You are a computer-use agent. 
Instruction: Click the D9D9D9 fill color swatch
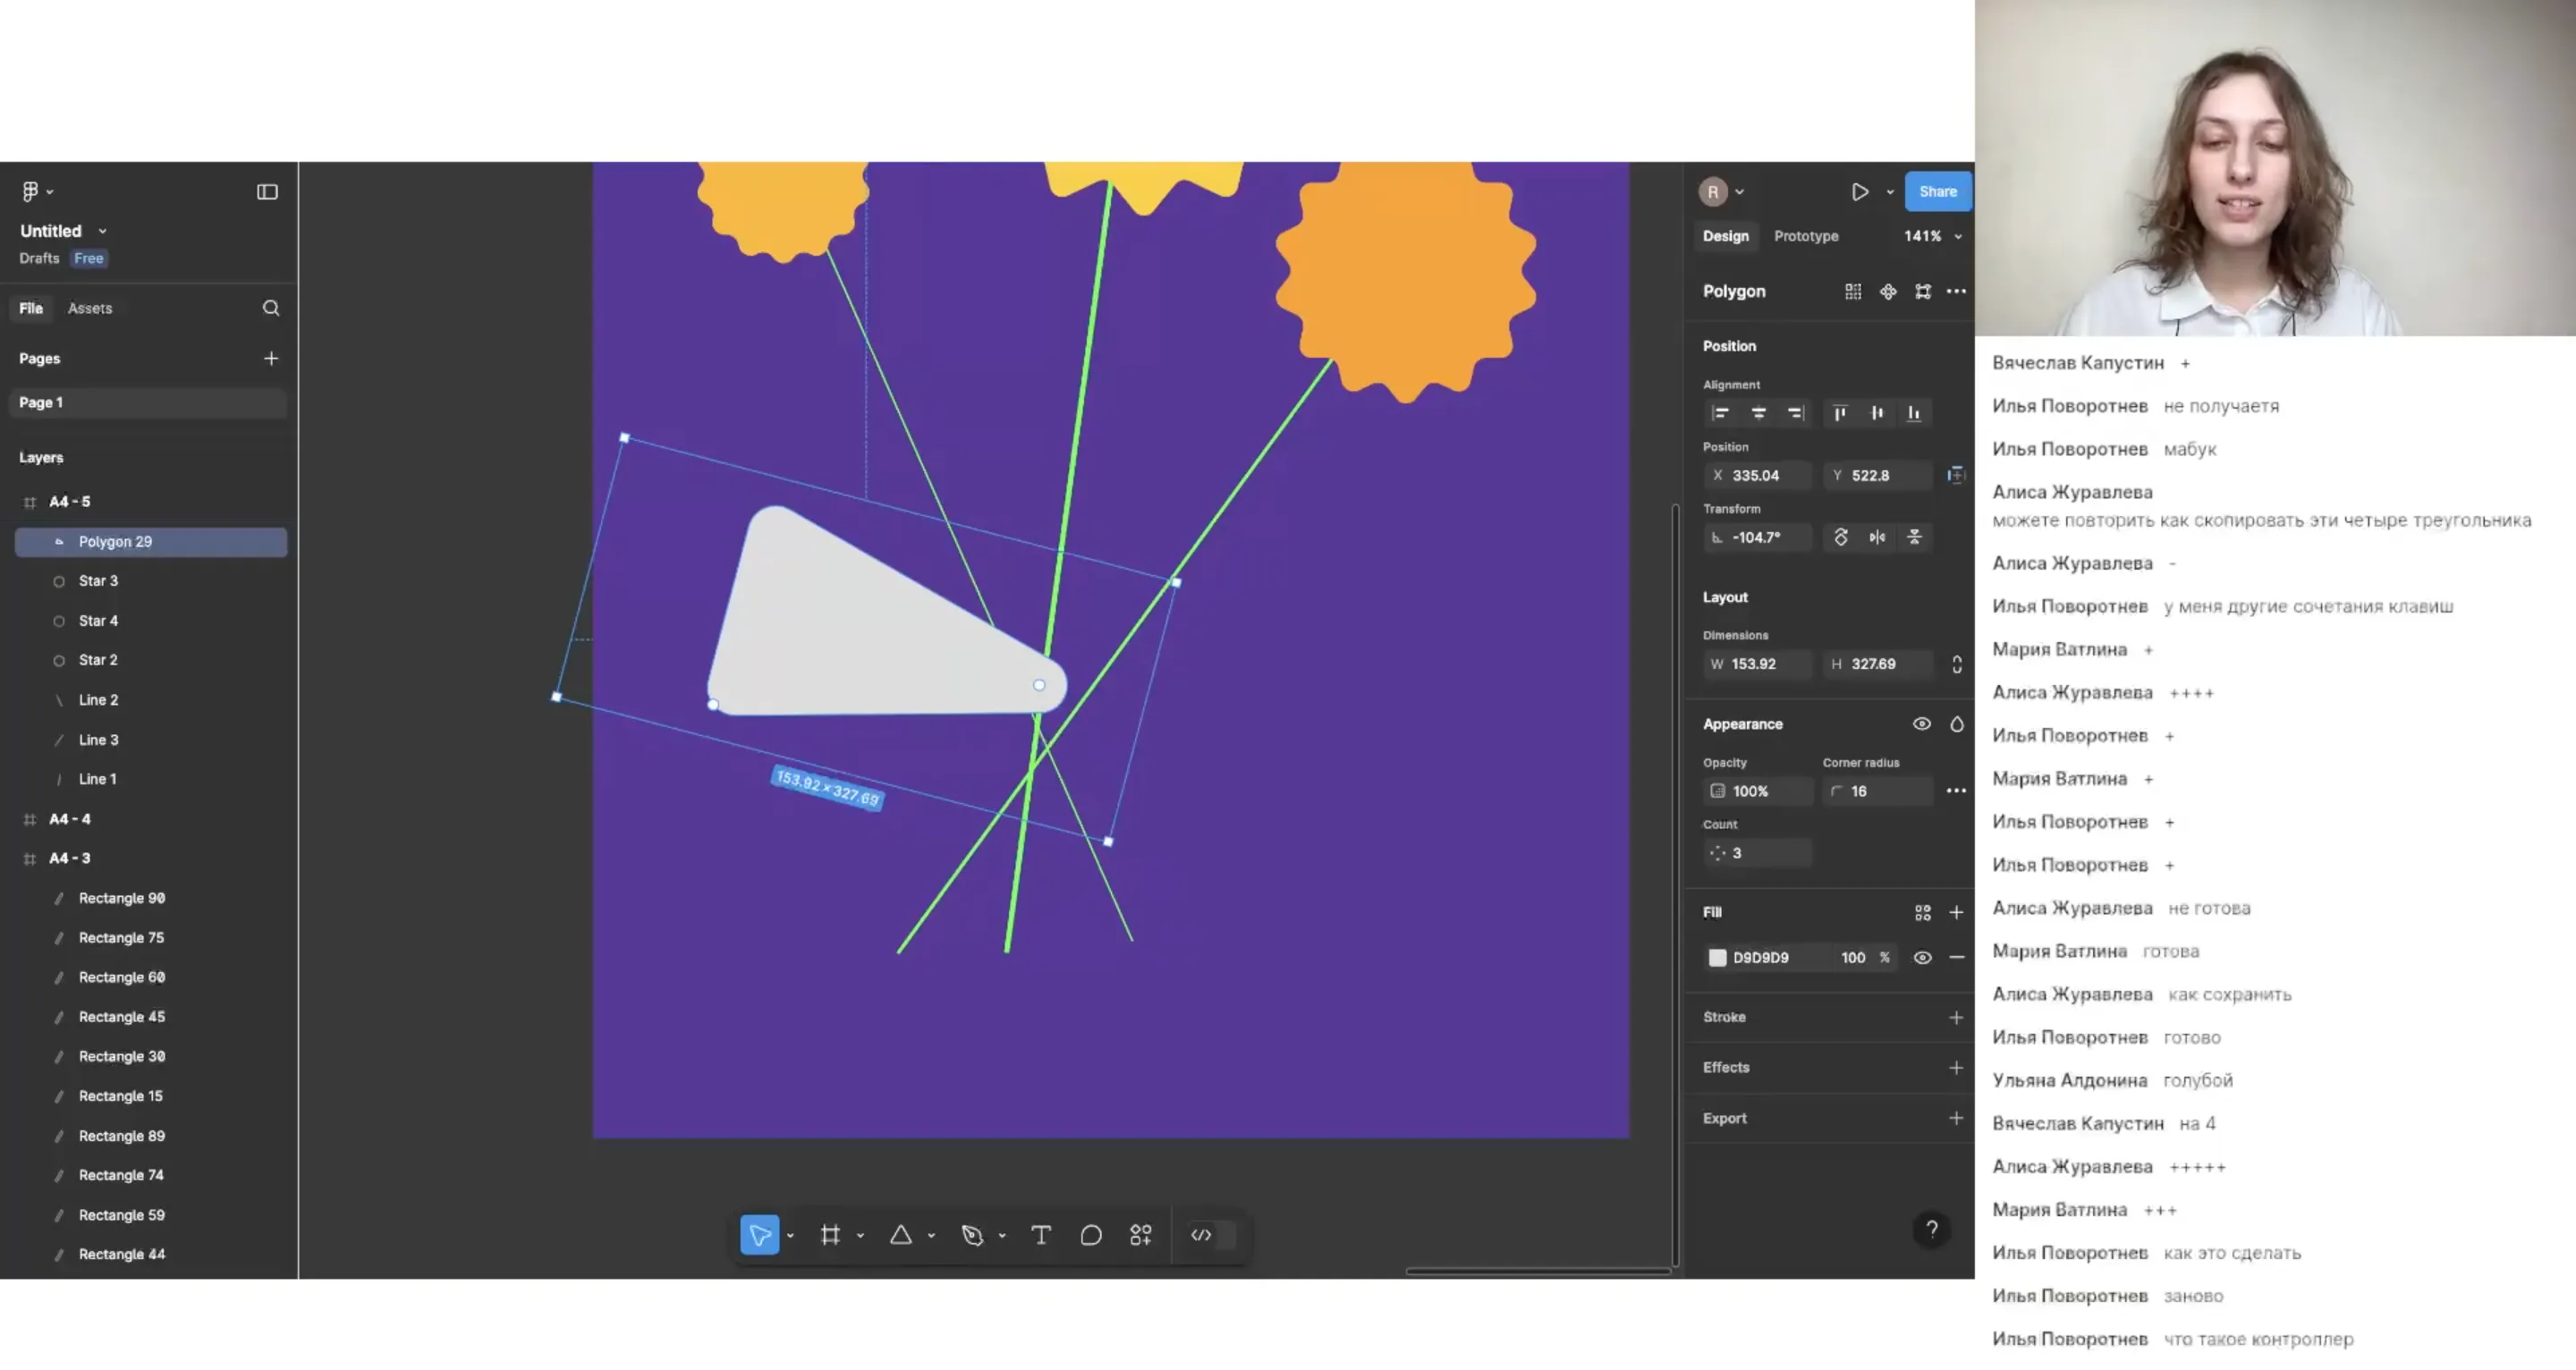(x=1717, y=957)
